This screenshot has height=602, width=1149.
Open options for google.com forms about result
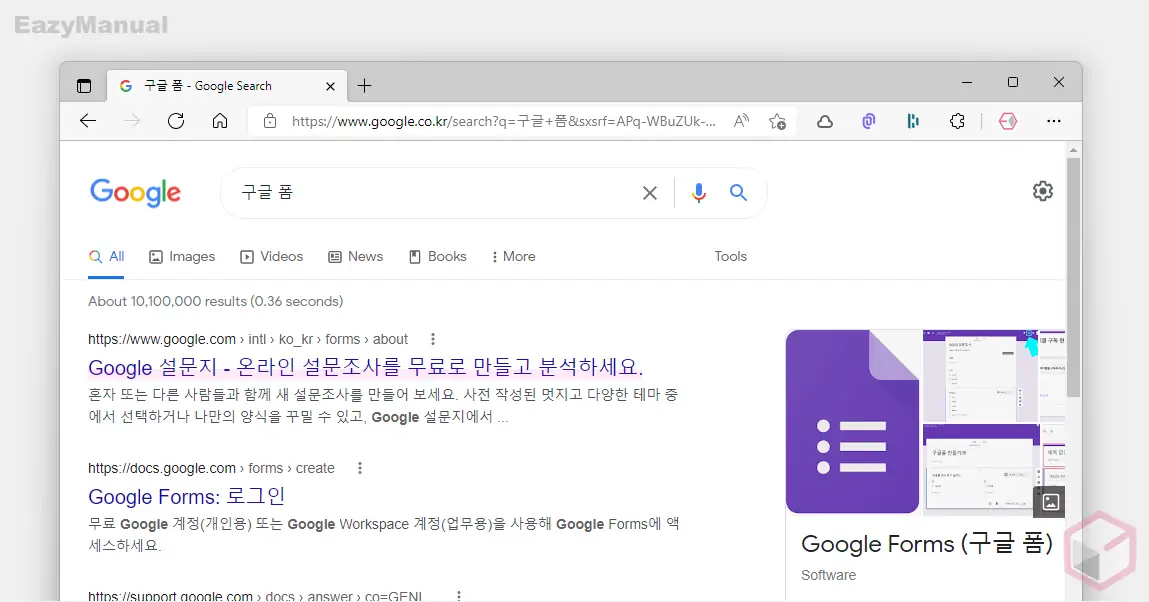433,339
